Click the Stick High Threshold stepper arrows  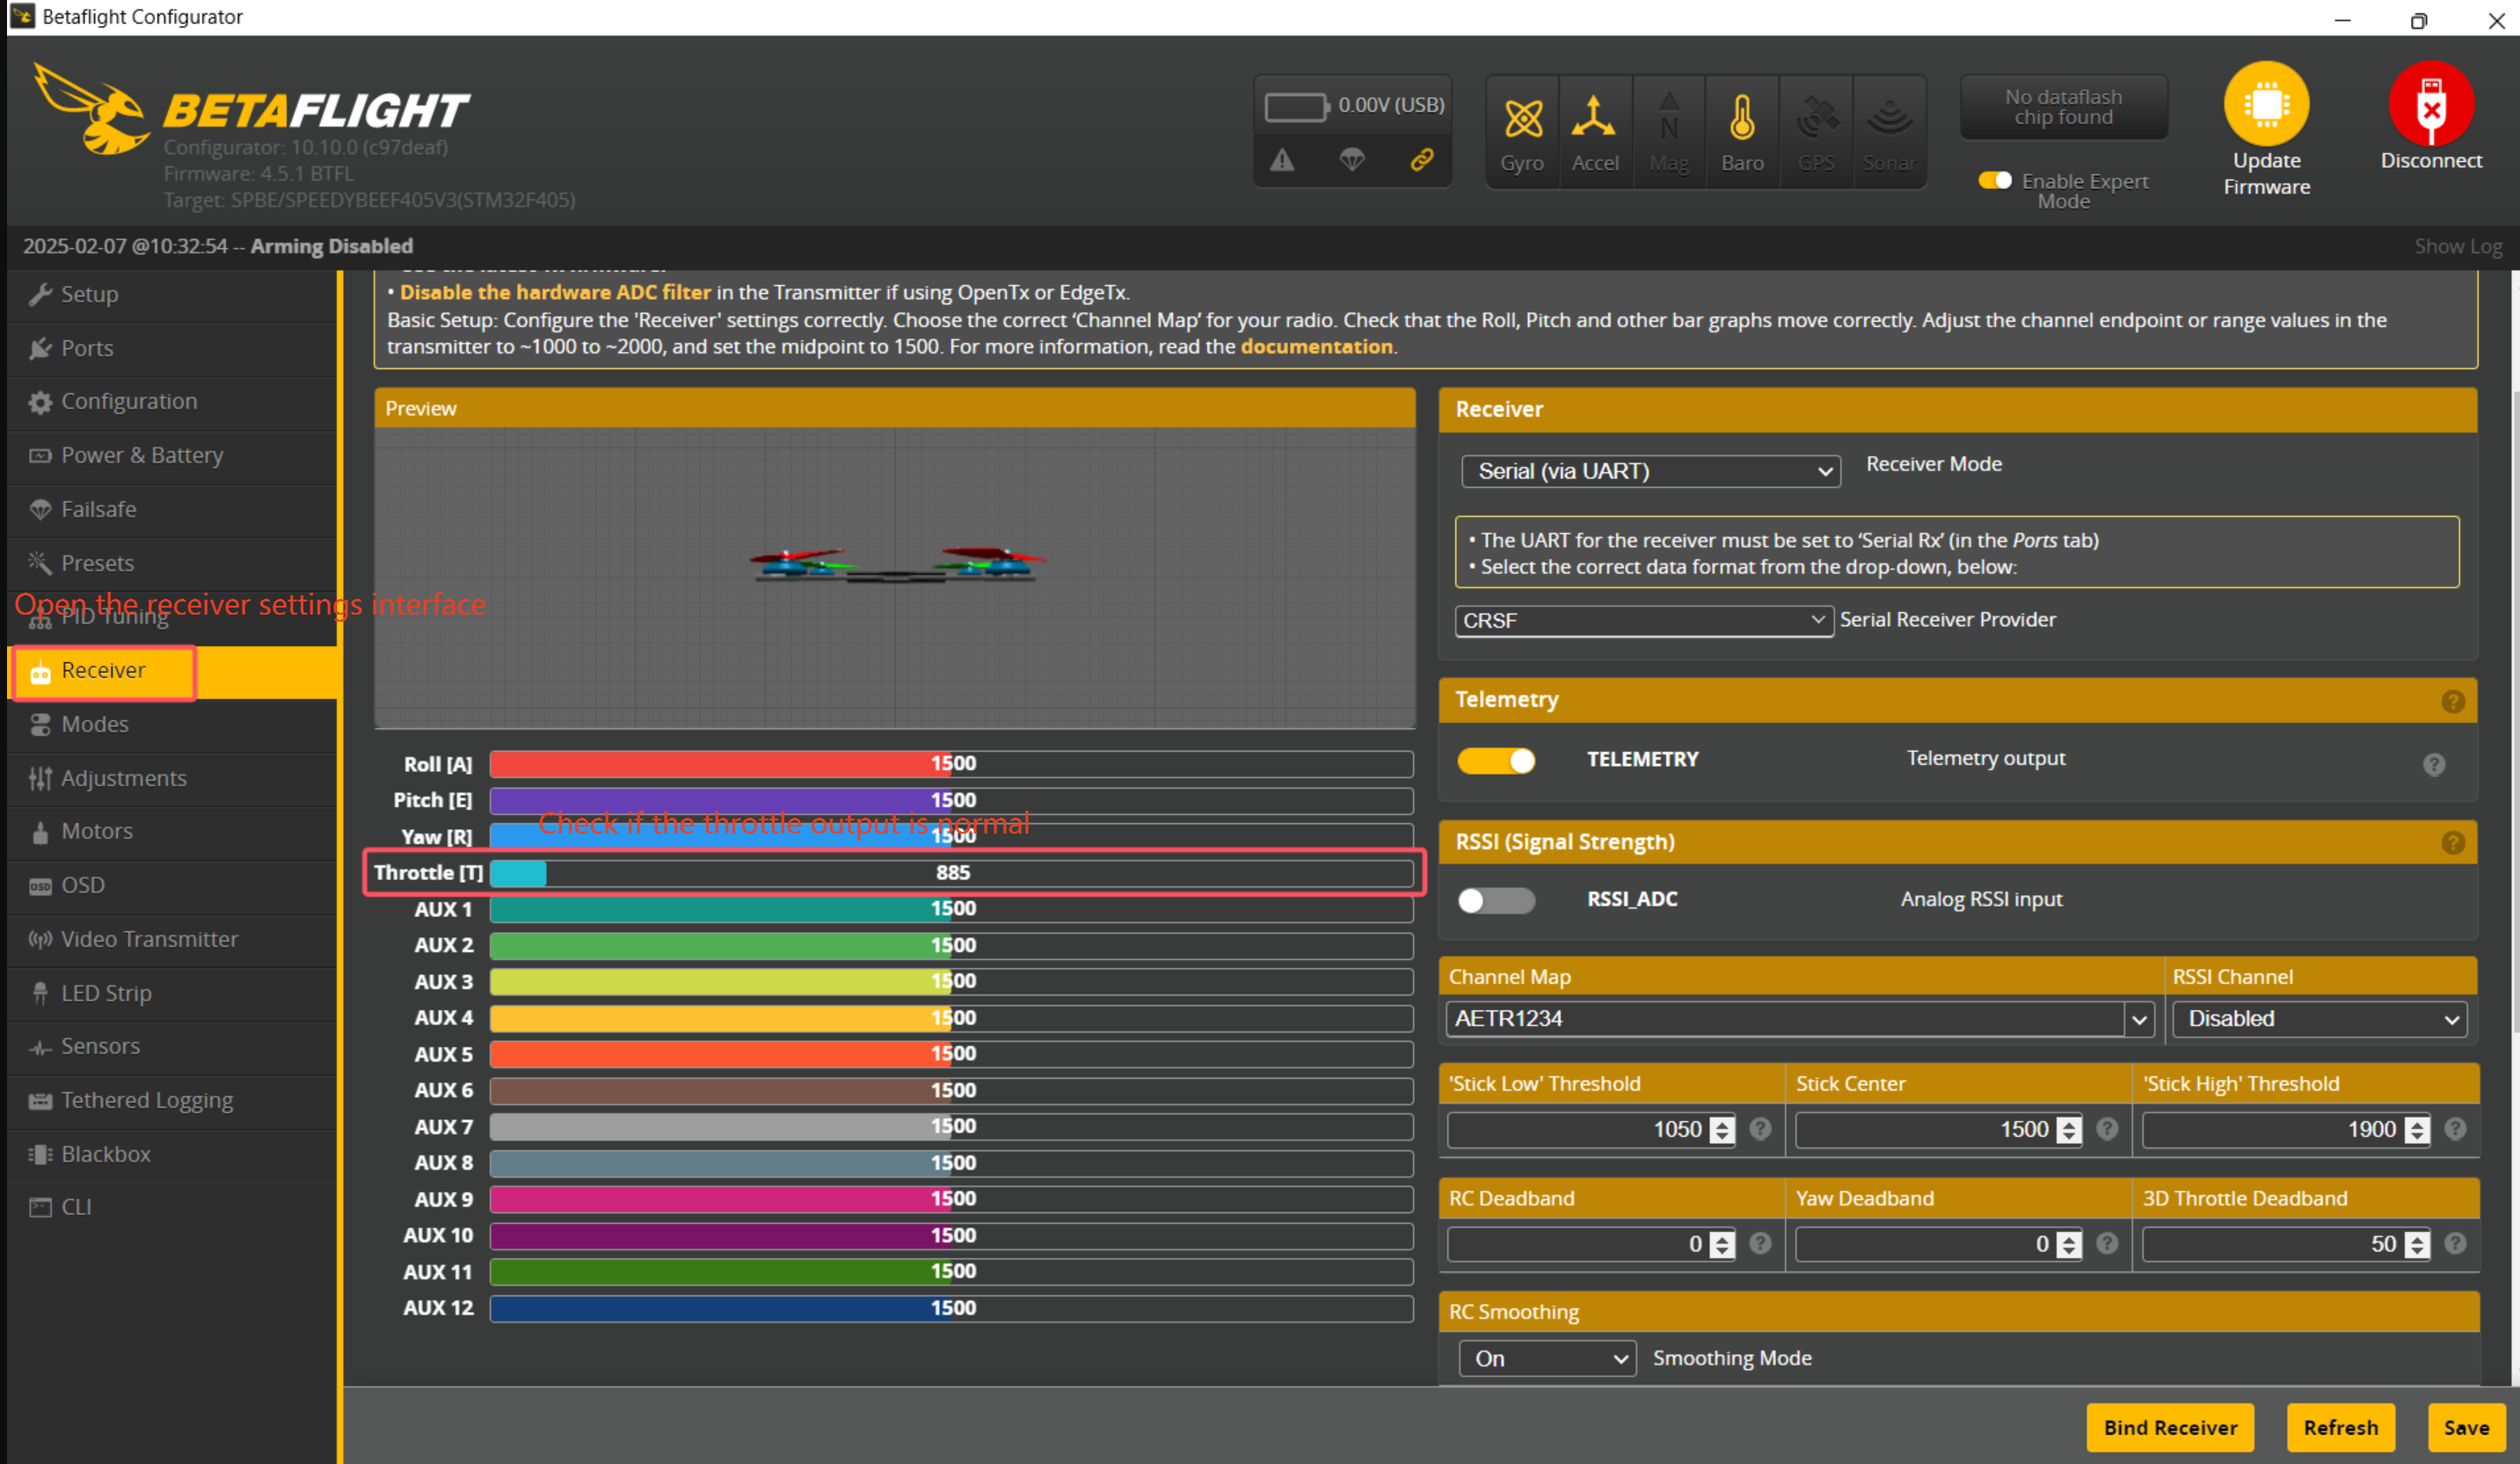click(x=2416, y=1130)
